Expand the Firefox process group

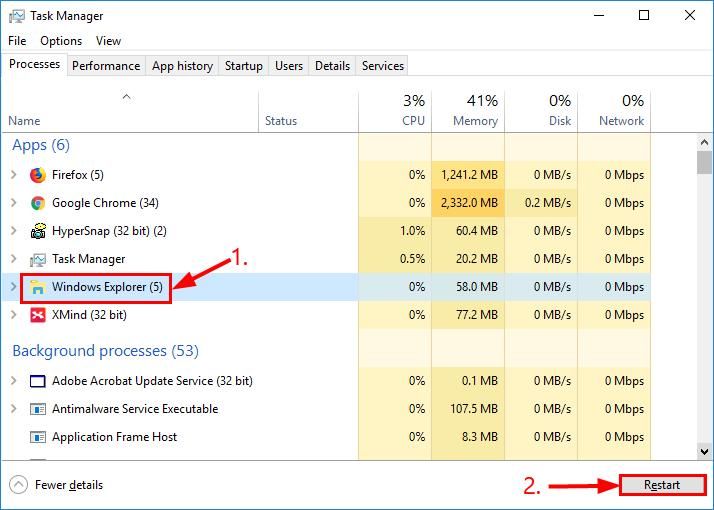tap(13, 175)
